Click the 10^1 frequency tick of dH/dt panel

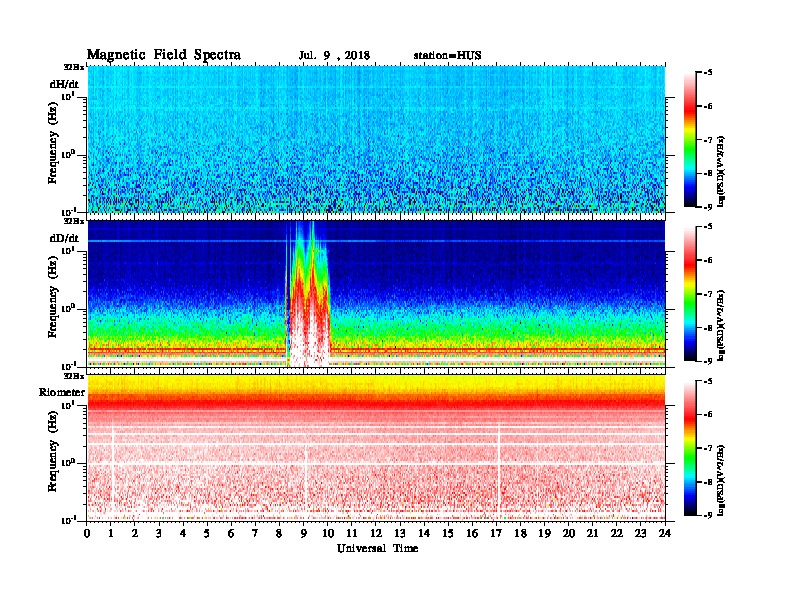68,95
